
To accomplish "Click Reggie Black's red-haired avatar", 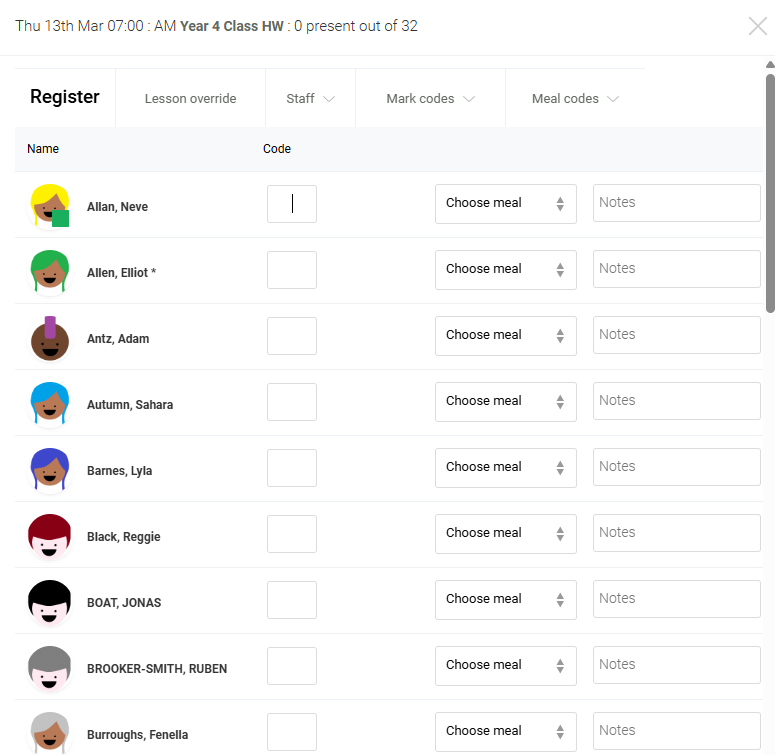I will pyautogui.click(x=50, y=536).
